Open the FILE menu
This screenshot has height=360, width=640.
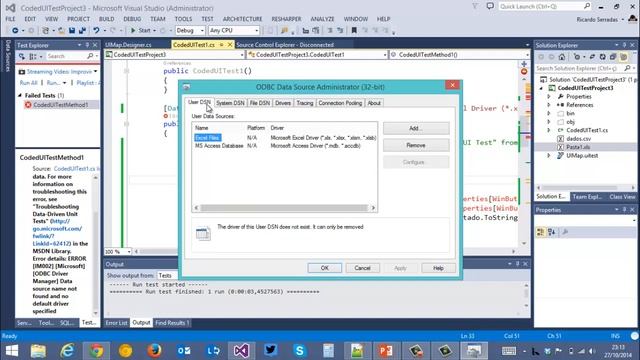[10, 19]
